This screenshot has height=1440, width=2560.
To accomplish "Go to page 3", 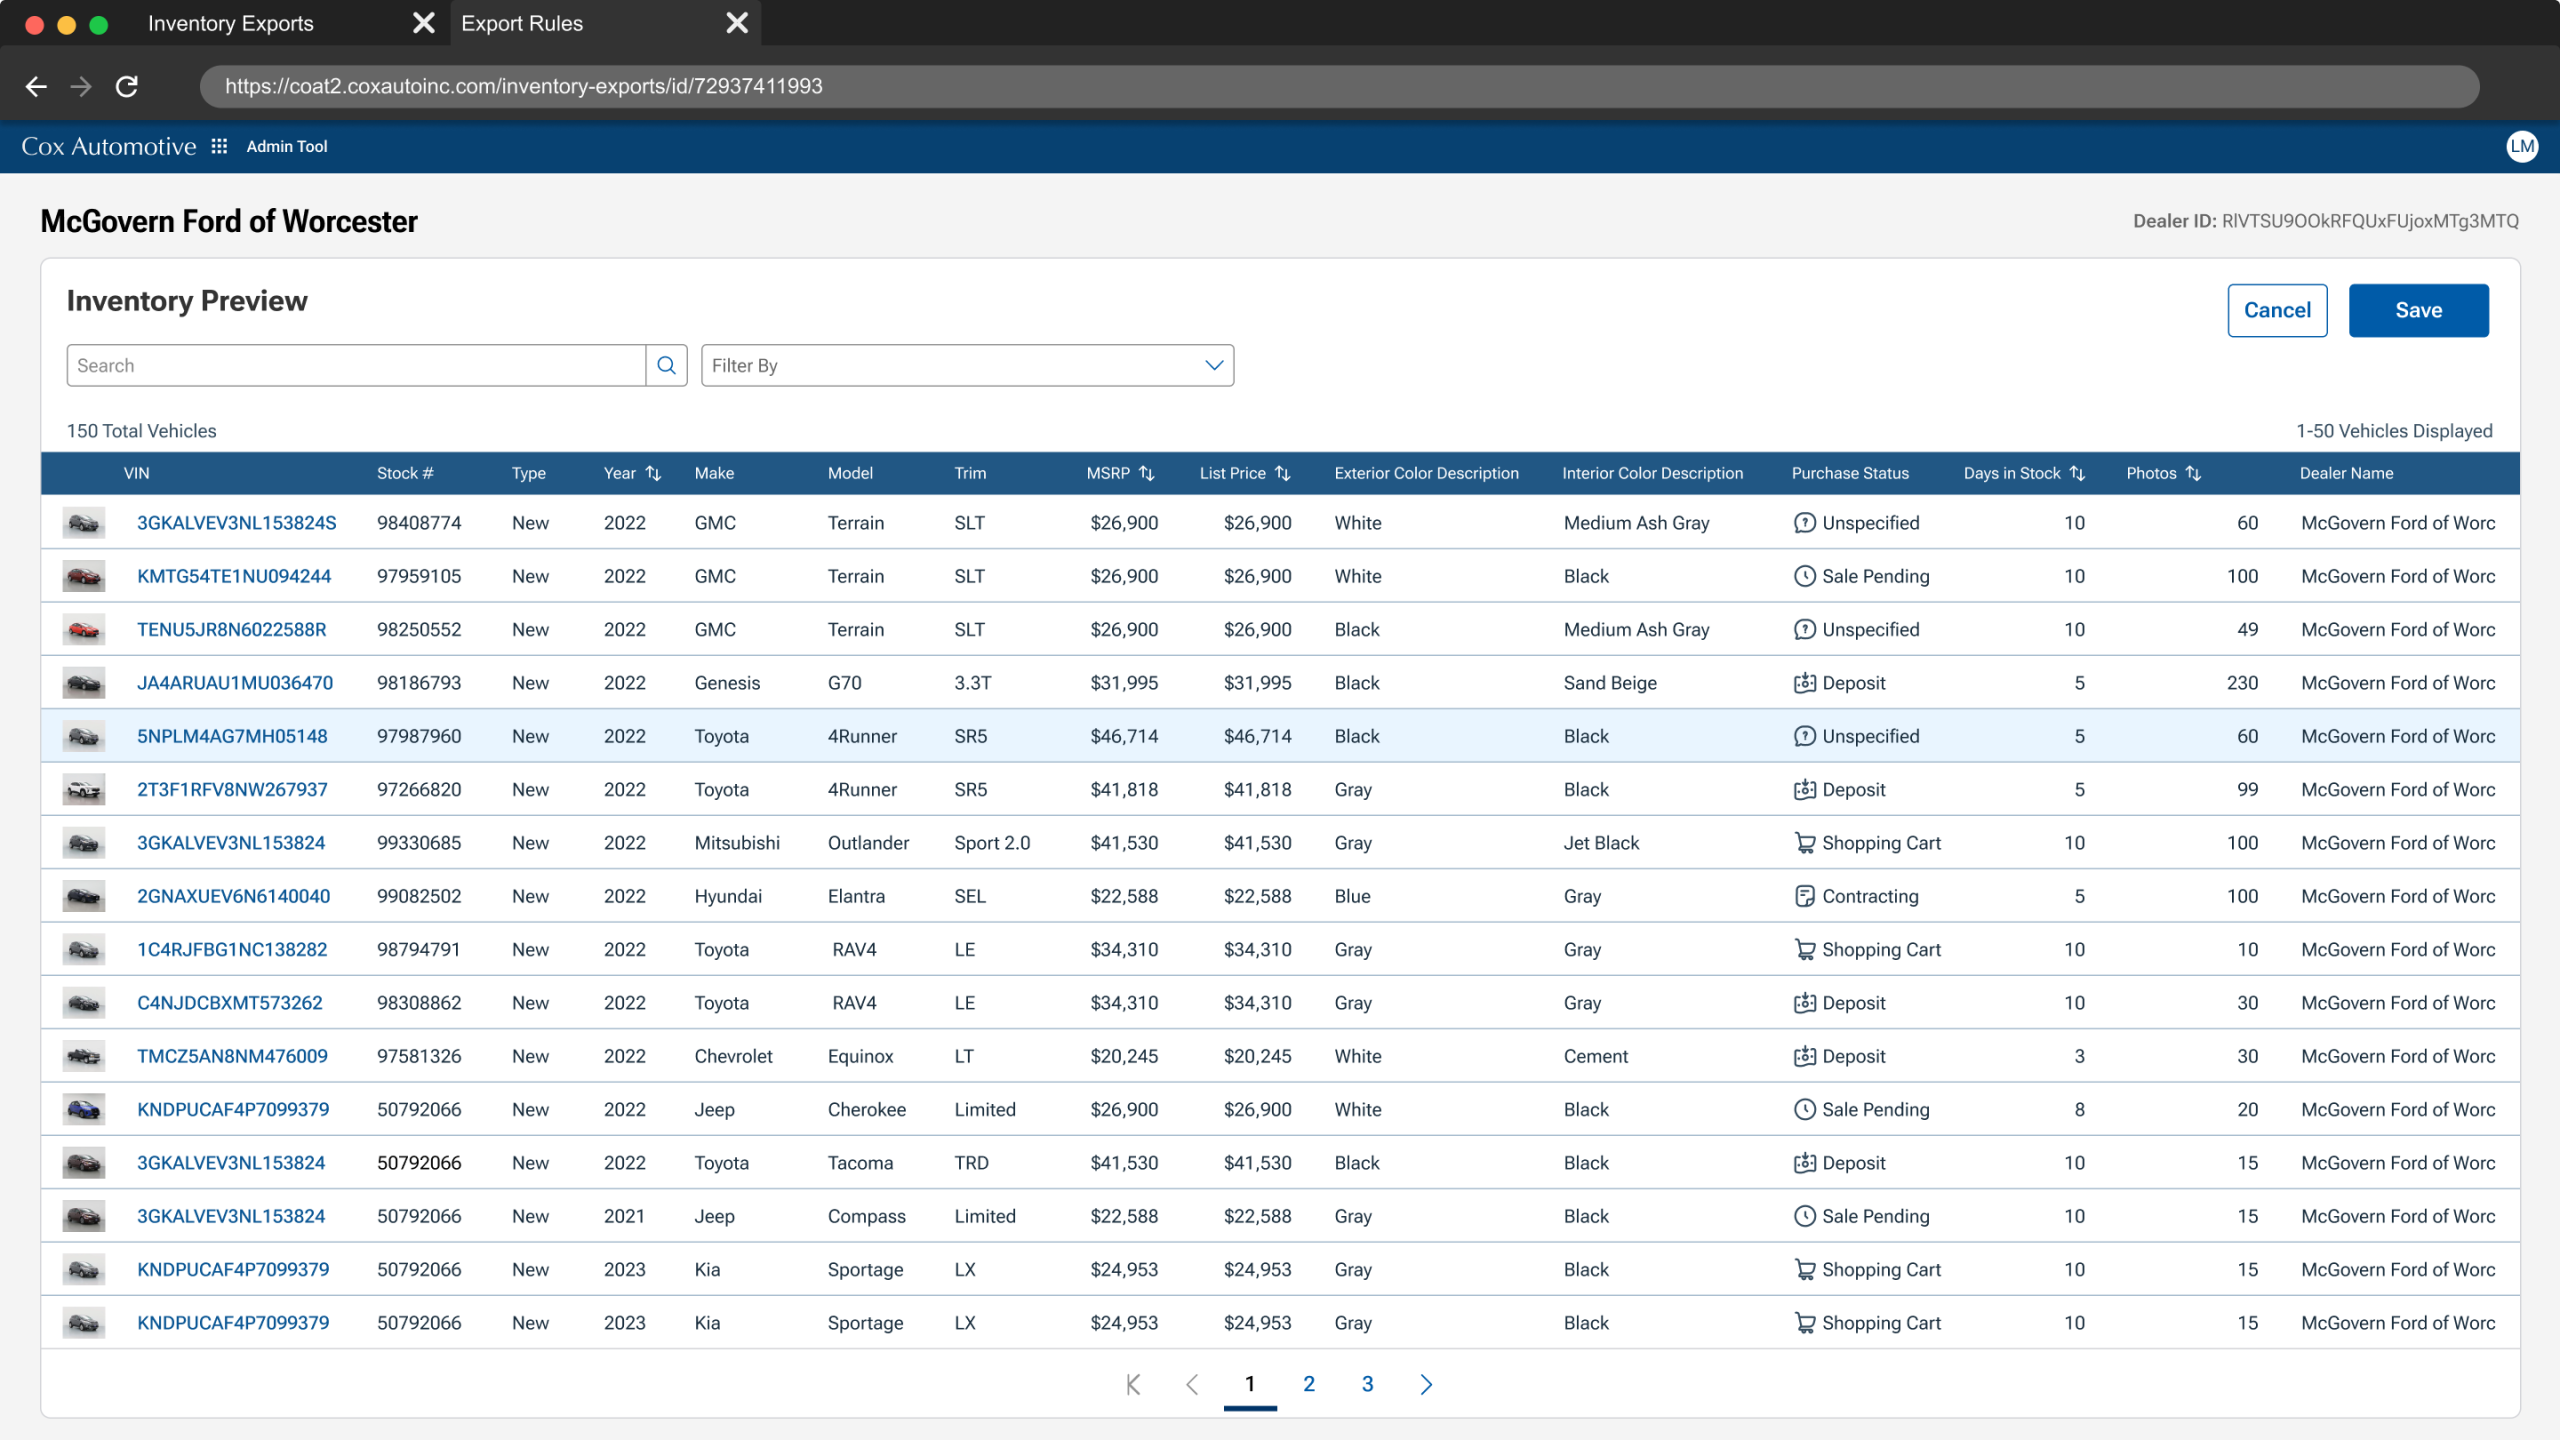I will coord(1367,1384).
